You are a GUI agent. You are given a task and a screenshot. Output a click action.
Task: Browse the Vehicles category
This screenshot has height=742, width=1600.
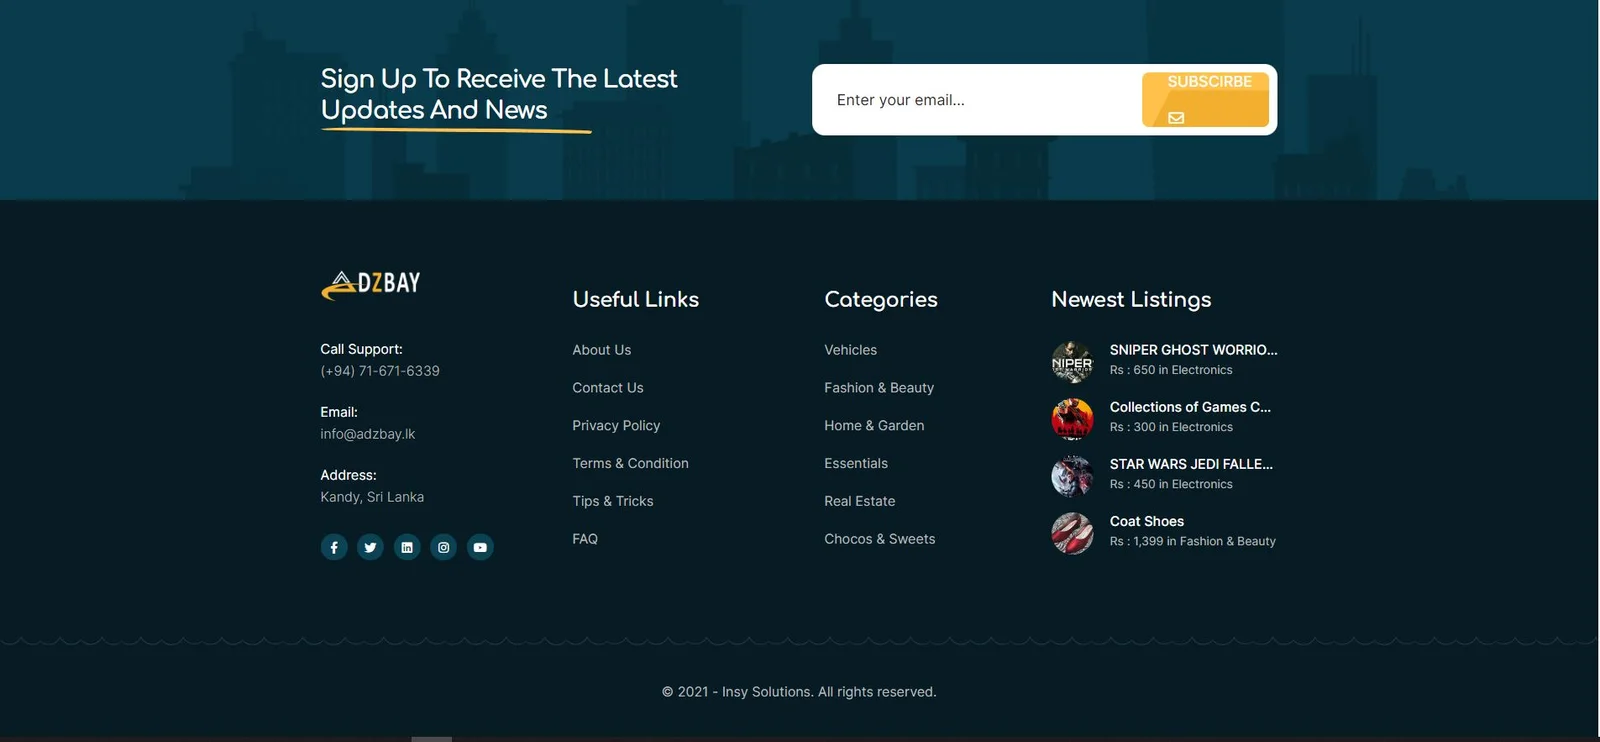850,350
